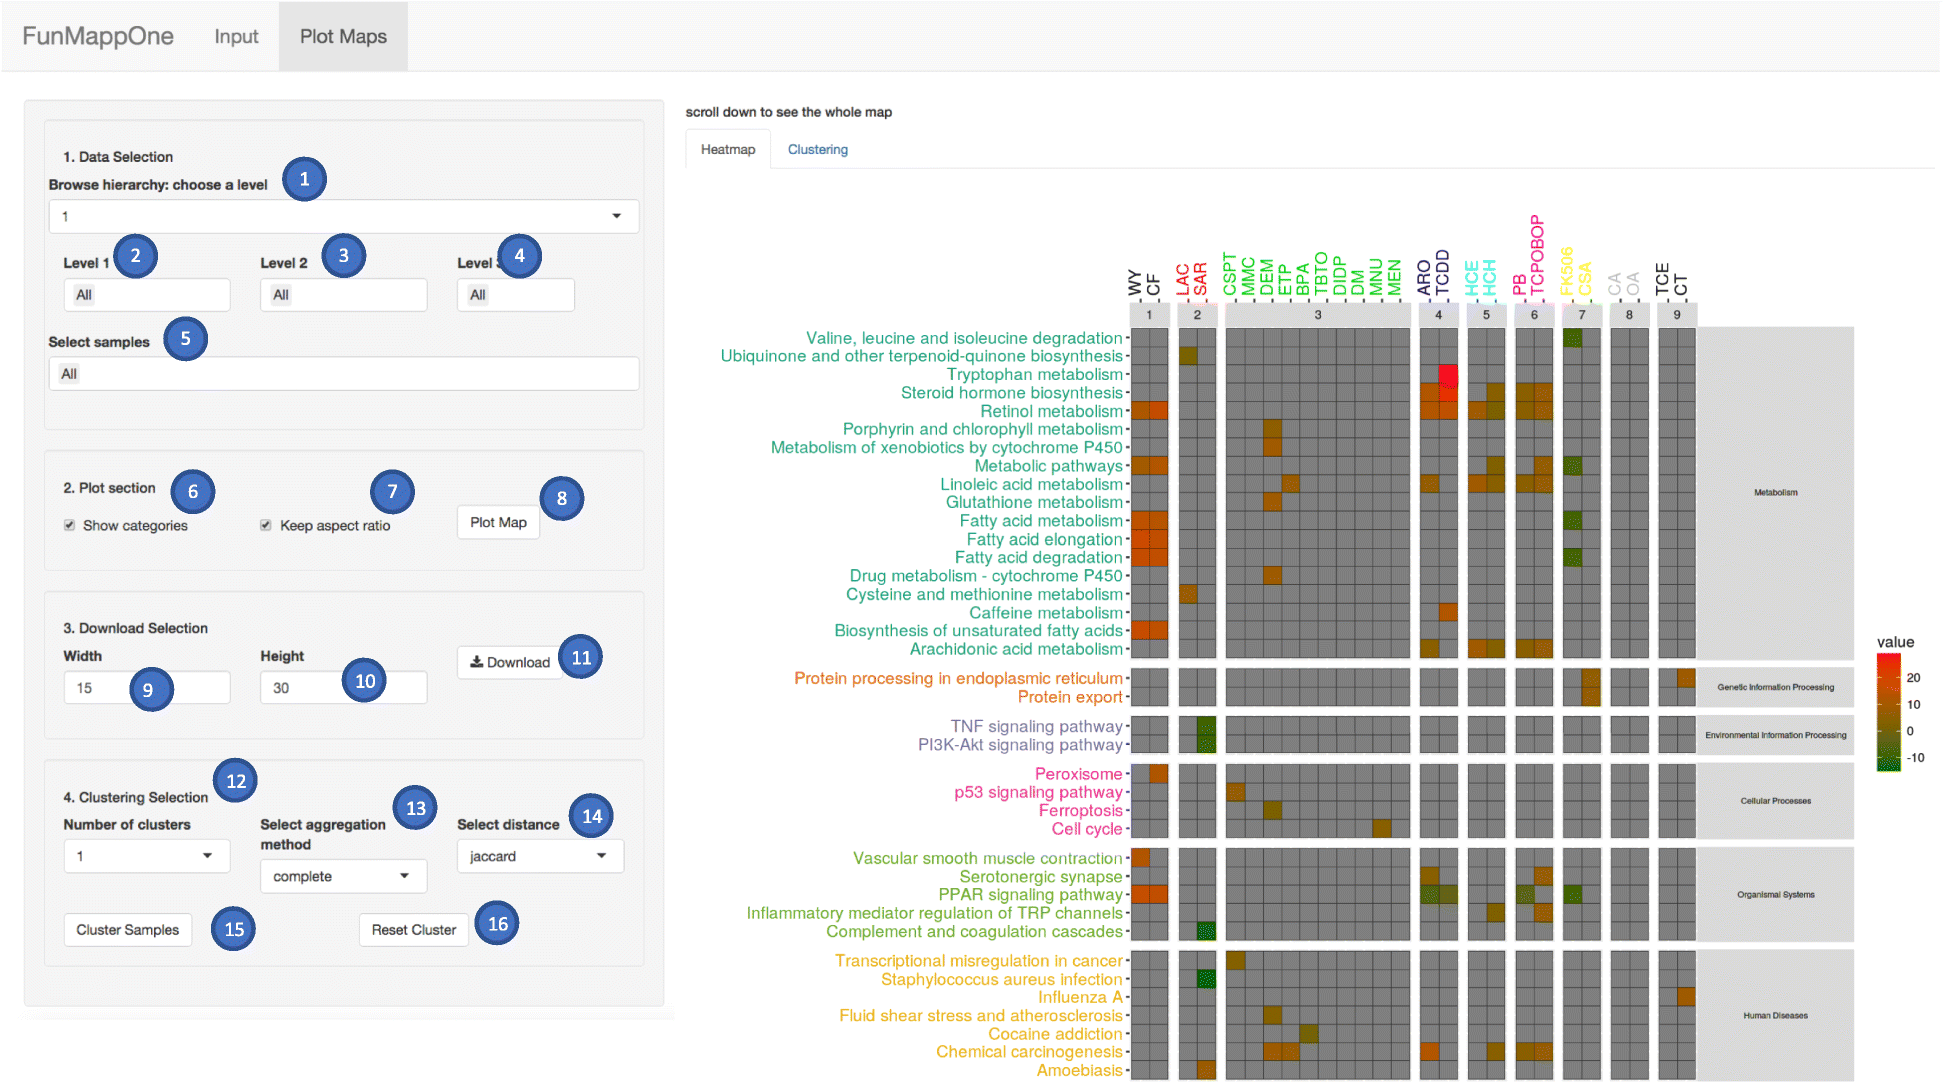
Task: Toggle the Show categories checkbox
Action: click(69, 525)
